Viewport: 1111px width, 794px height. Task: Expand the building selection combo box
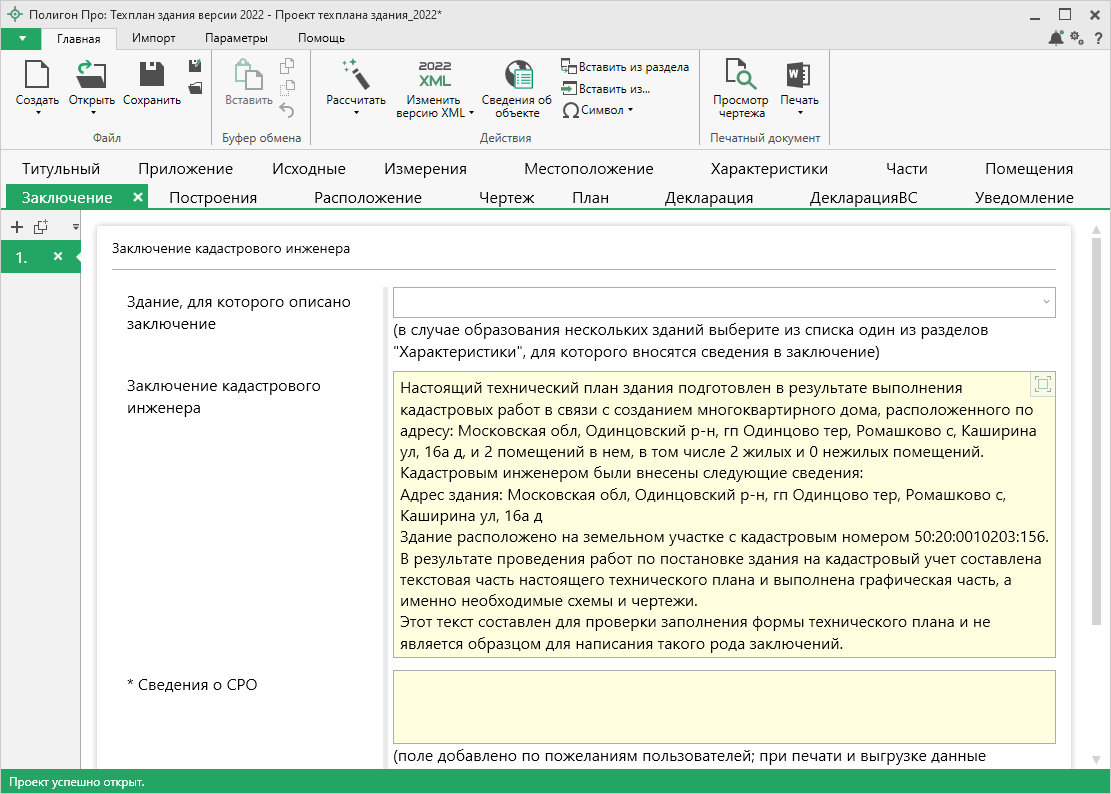(1046, 302)
